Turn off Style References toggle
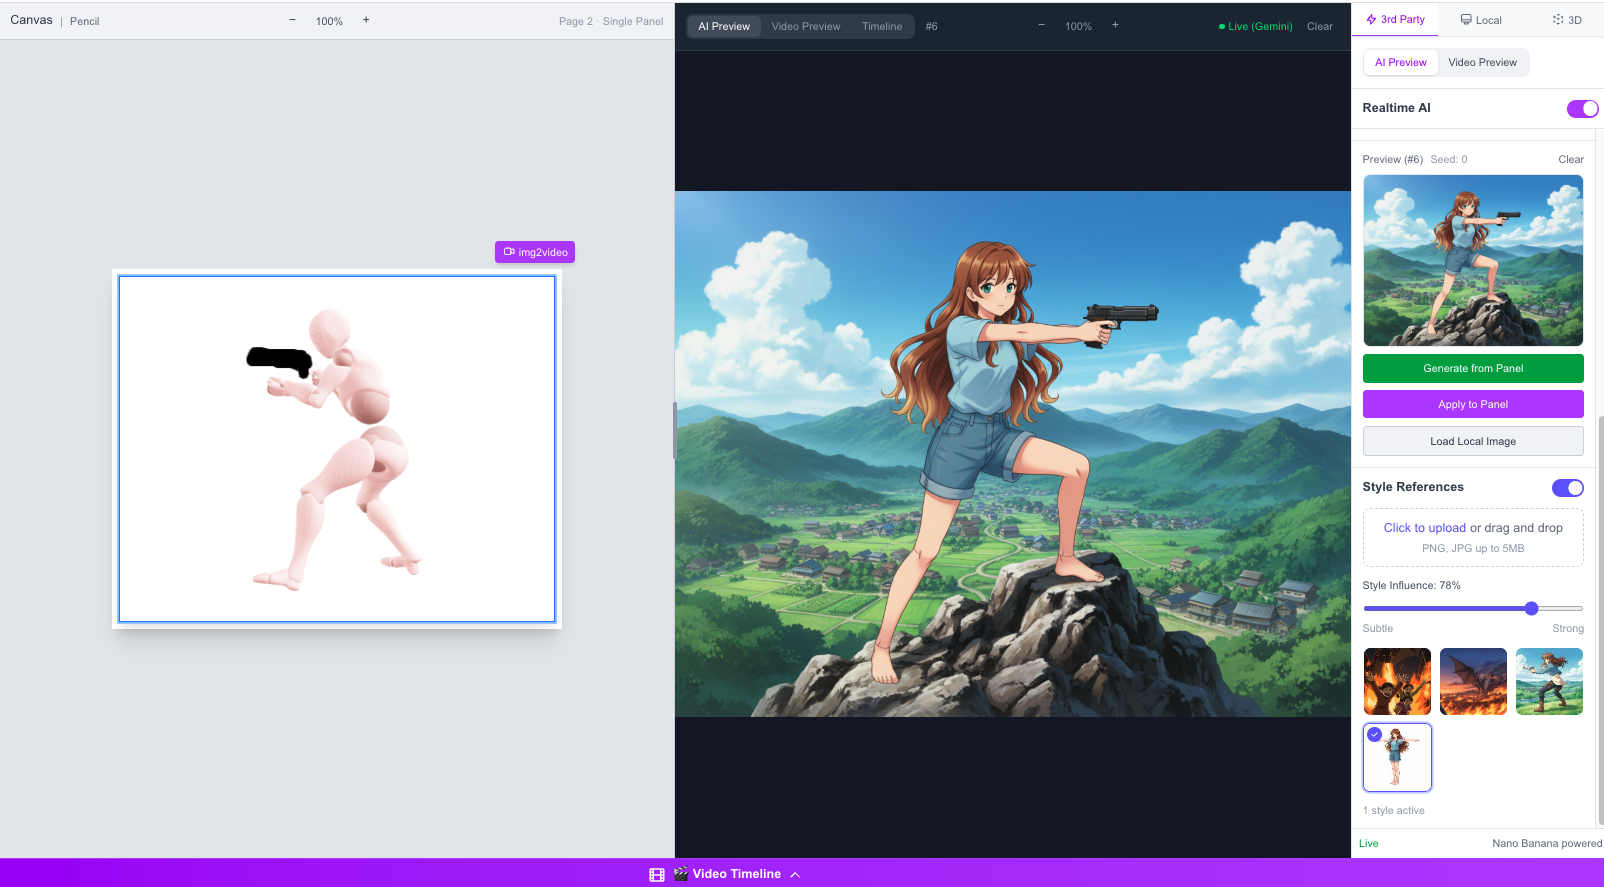 click(x=1567, y=487)
